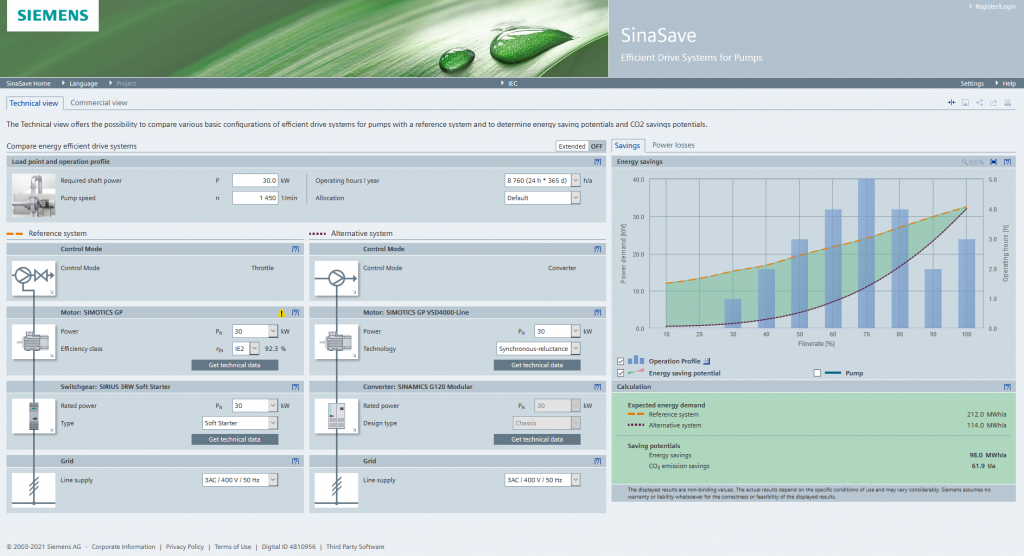The image size is (1024, 556).
Task: Click the Pump speed input field
Action: click(x=255, y=198)
